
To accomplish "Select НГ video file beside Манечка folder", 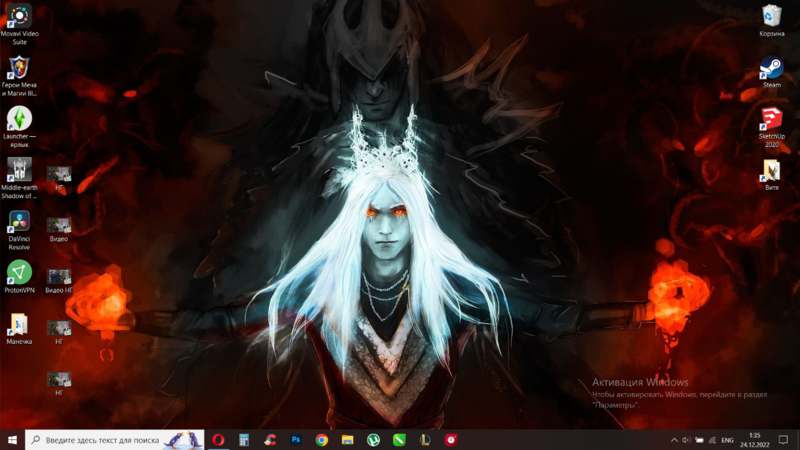I will [x=59, y=332].
